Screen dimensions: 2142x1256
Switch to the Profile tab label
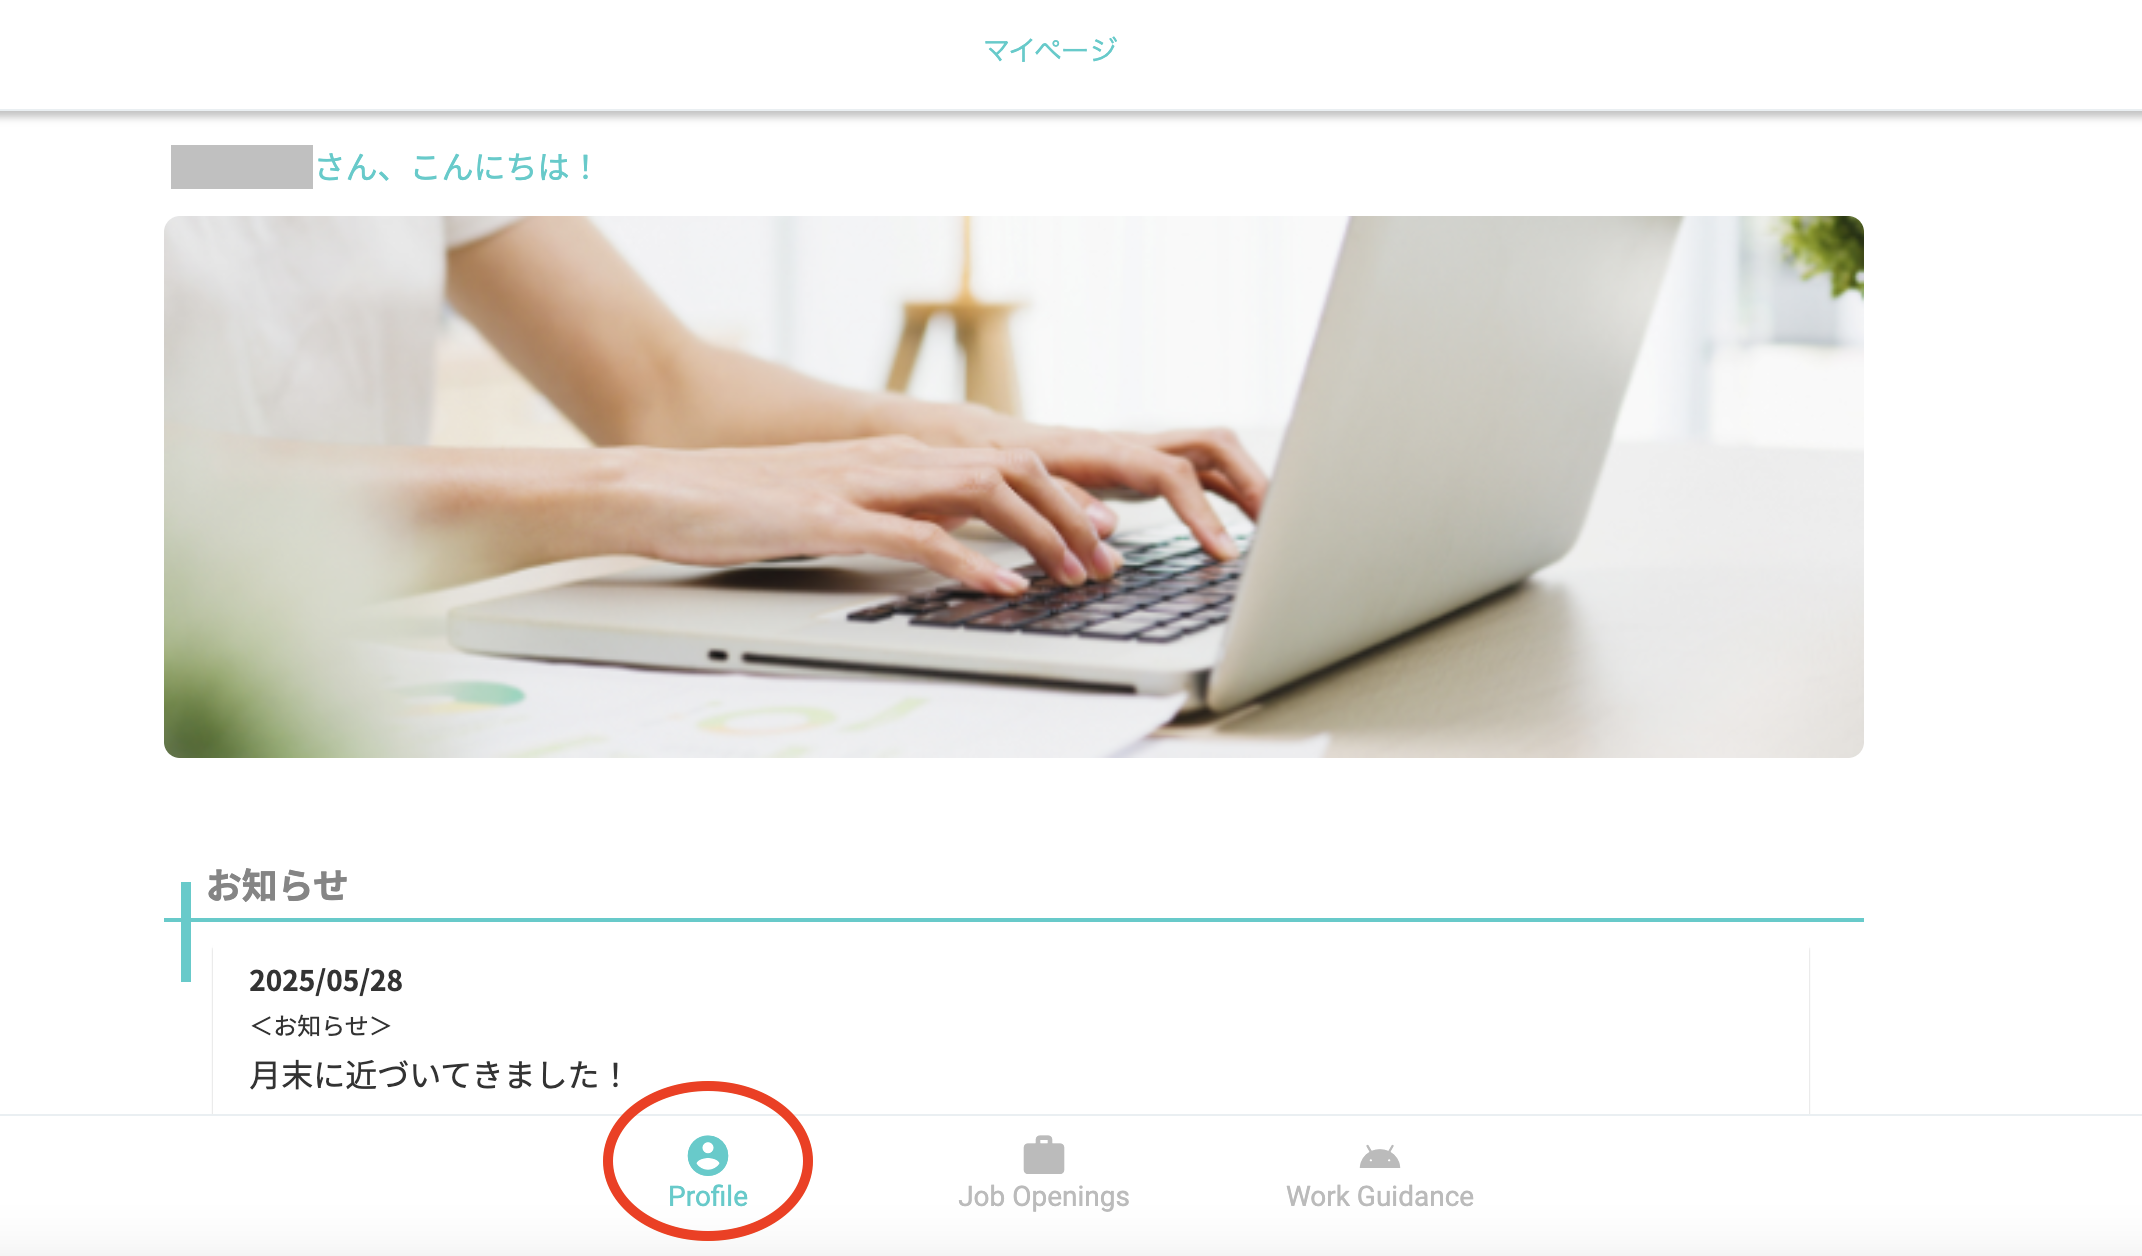pyautogui.click(x=708, y=1196)
